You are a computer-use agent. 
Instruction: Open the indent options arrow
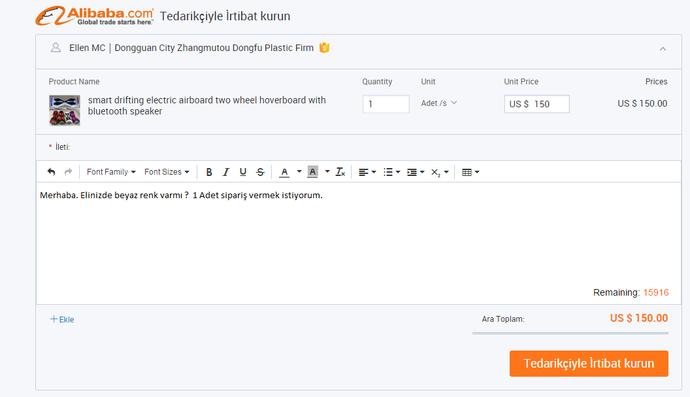(x=422, y=172)
